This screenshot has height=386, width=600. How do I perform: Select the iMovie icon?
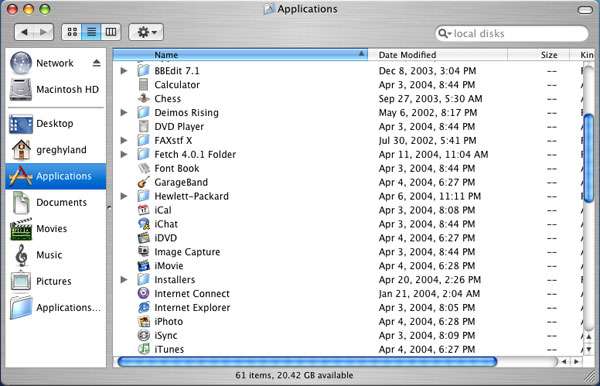(143, 266)
